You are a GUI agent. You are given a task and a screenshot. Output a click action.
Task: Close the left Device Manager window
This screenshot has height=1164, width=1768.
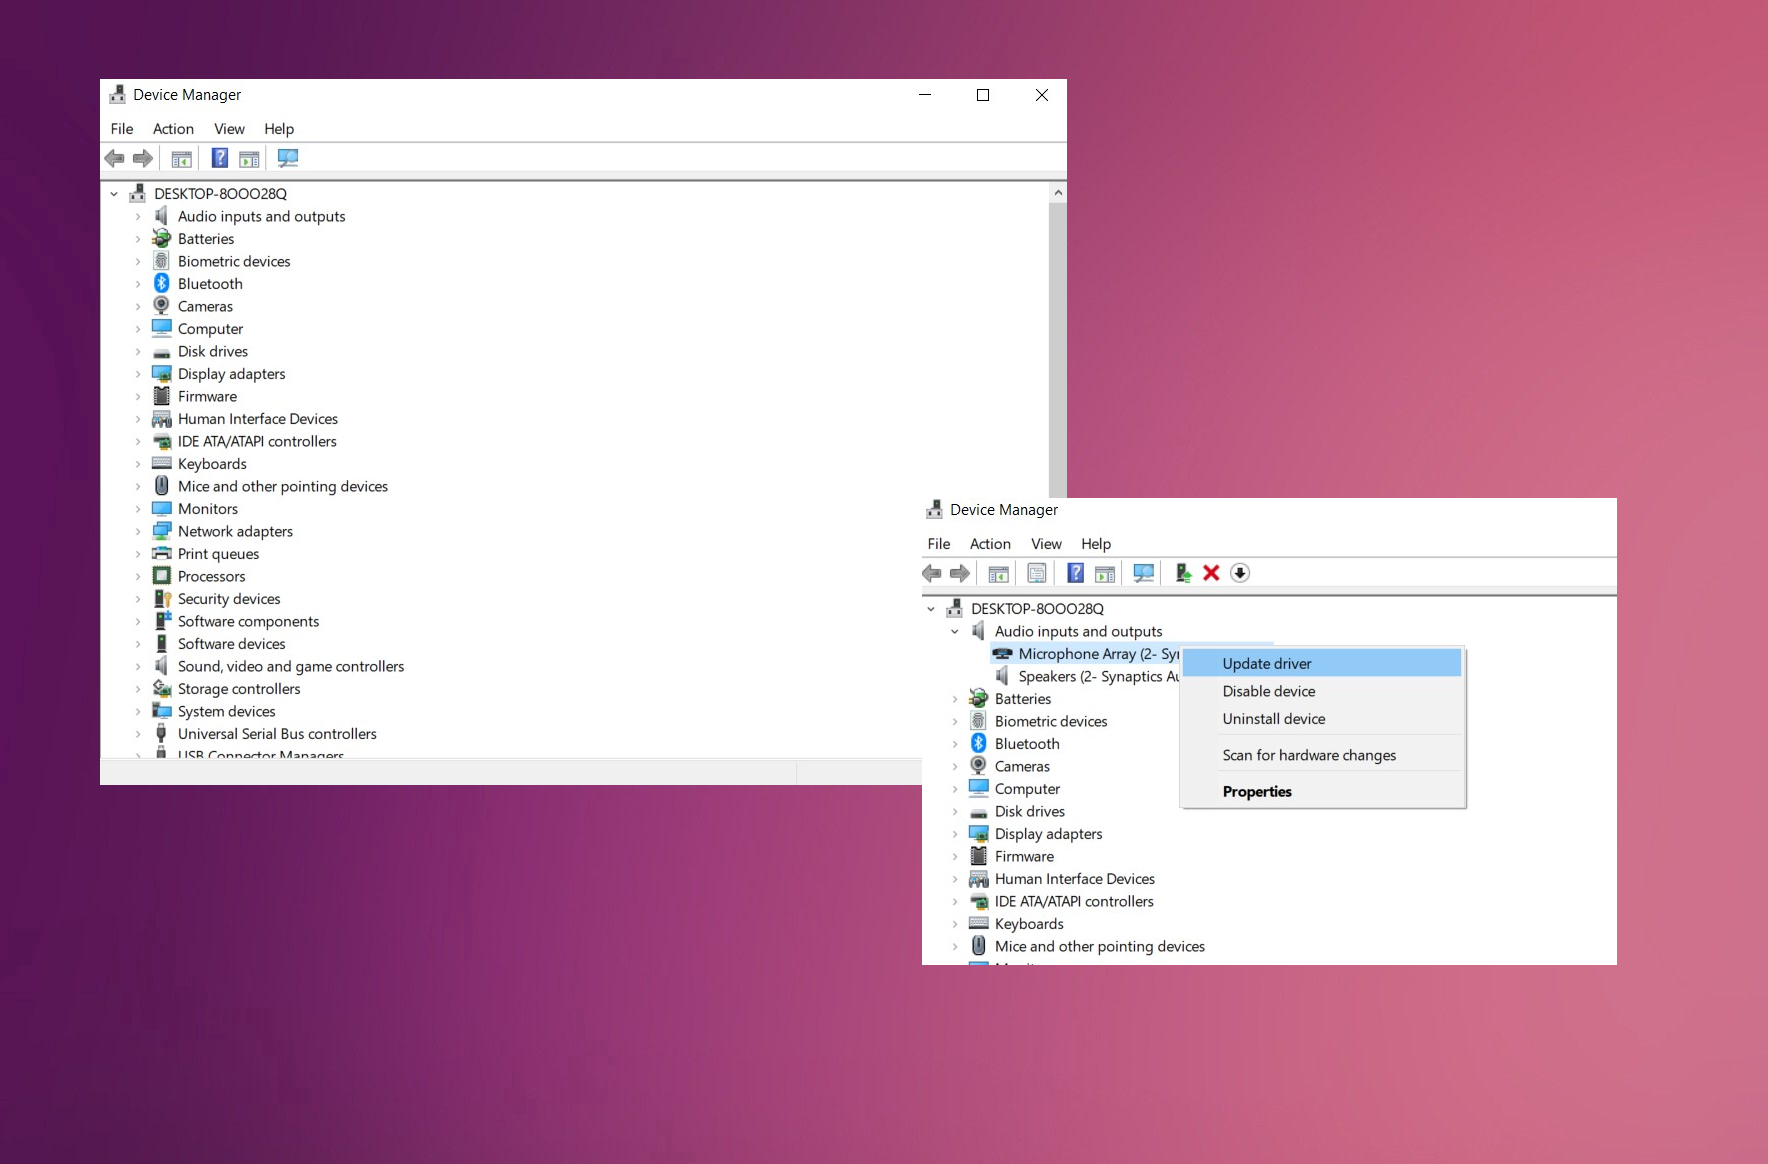[1041, 95]
